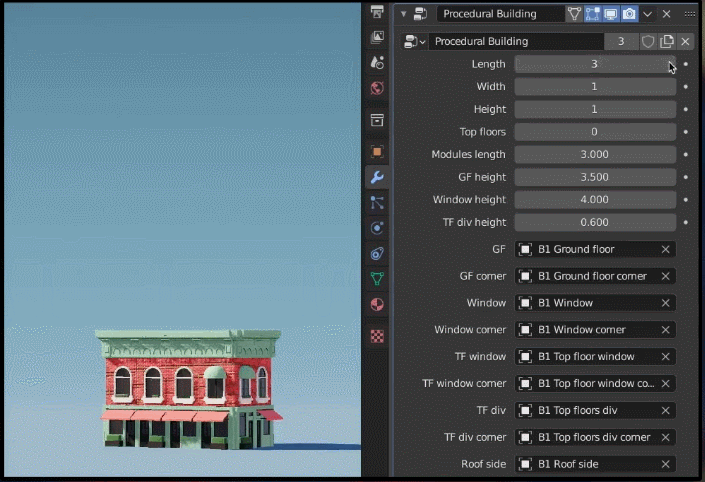The image size is (705, 482).
Task: Open the World properties globe icon
Action: coord(377,88)
